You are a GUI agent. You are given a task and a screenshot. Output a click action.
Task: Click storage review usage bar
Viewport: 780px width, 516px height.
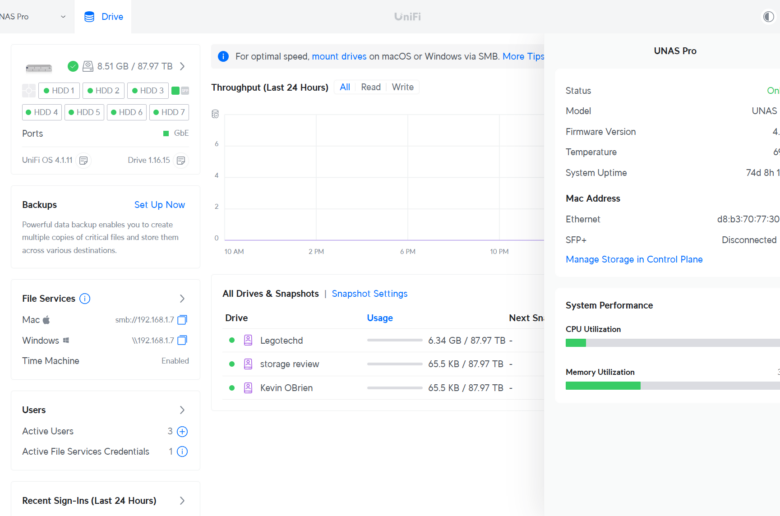click(x=394, y=364)
